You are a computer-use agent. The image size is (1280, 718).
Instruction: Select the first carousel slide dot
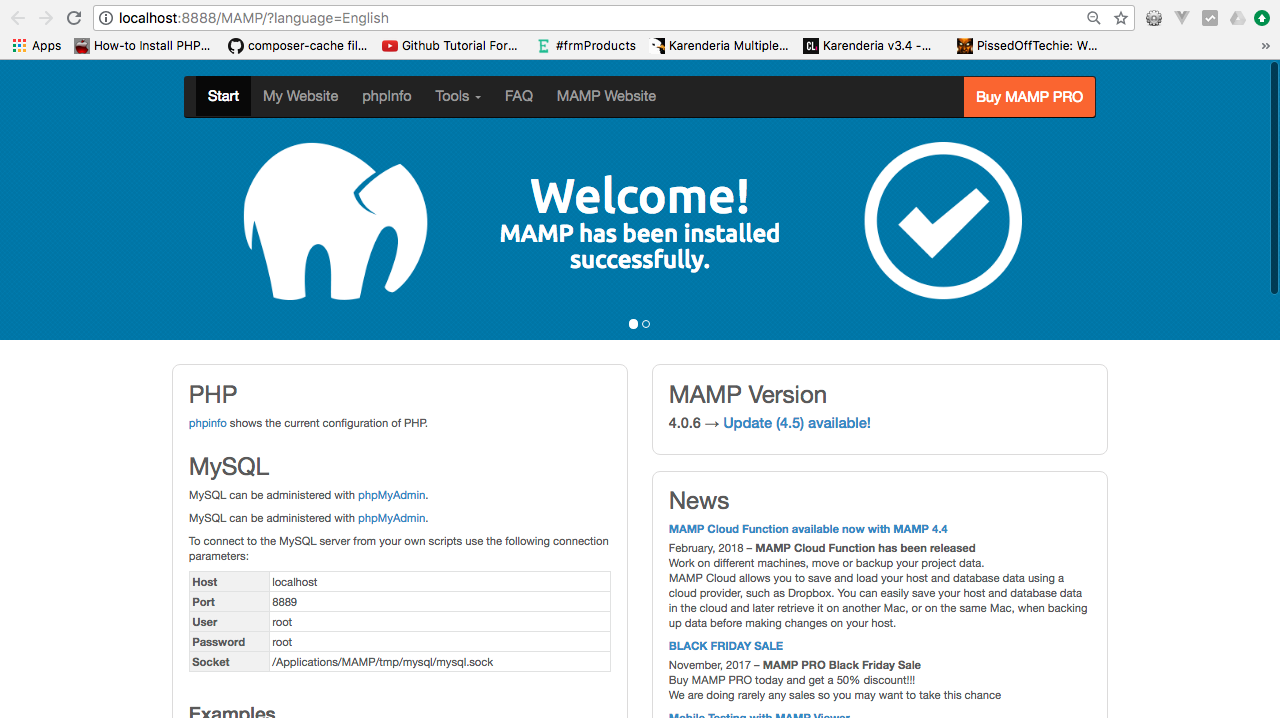(633, 324)
